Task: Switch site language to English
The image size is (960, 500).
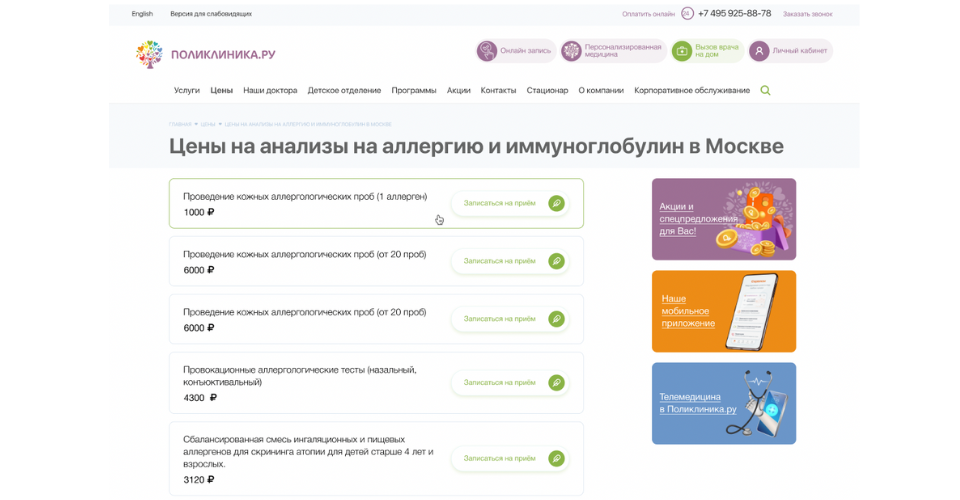Action: coord(142,14)
